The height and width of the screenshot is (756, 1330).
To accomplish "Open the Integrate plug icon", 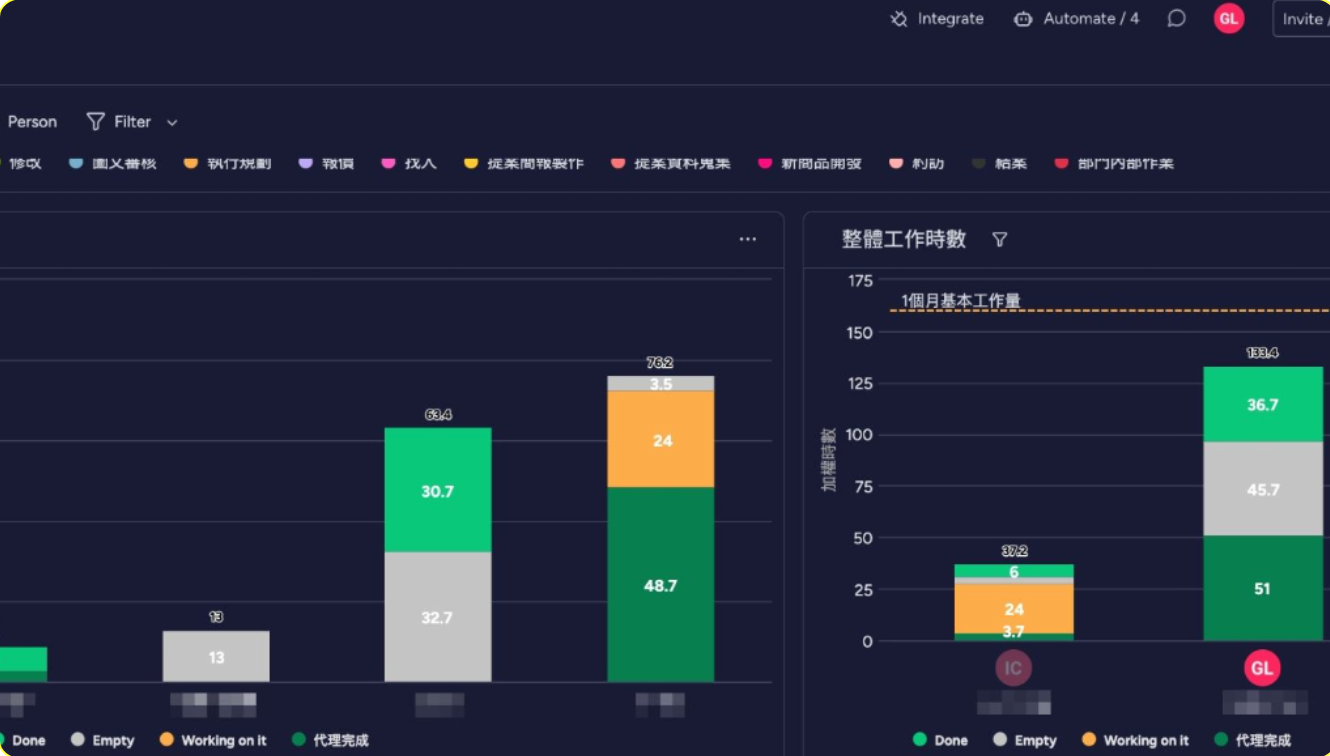I will [899, 19].
